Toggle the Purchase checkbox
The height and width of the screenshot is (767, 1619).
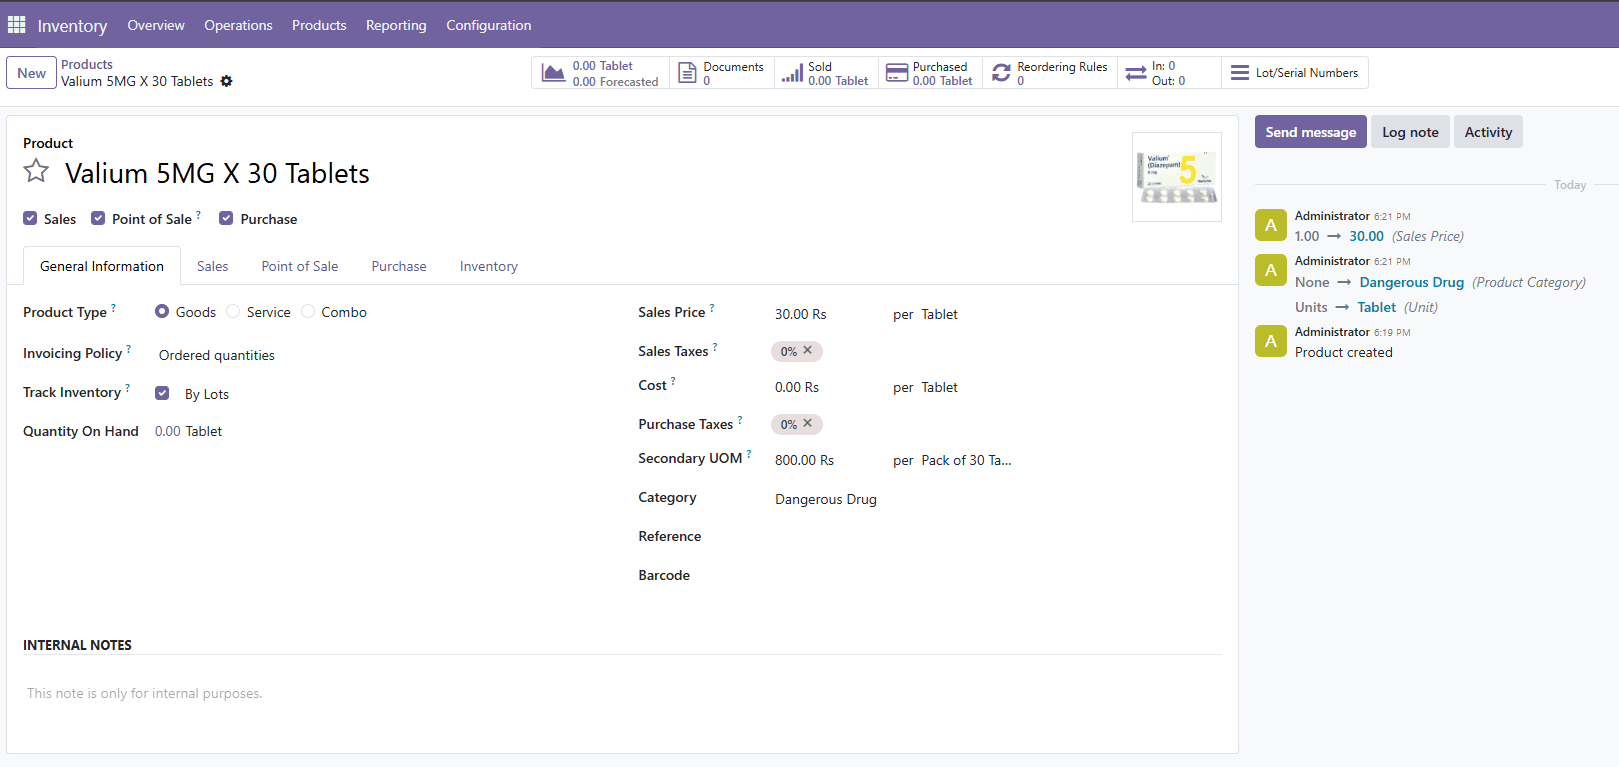point(226,218)
